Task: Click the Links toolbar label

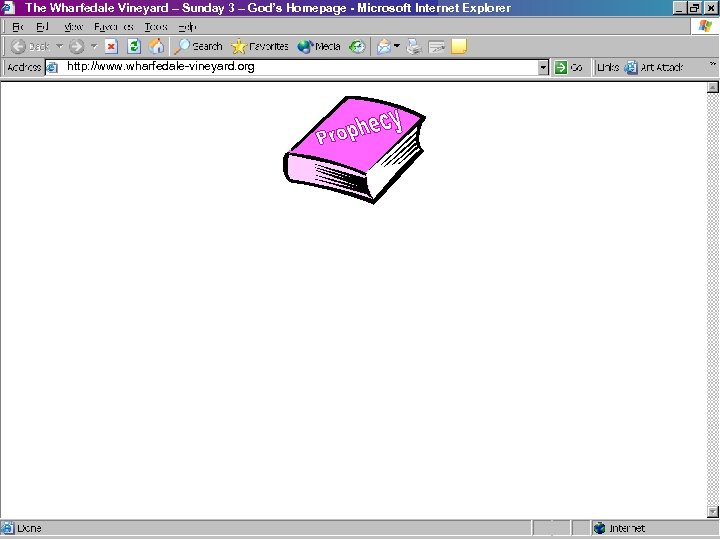Action: pyautogui.click(x=608, y=68)
